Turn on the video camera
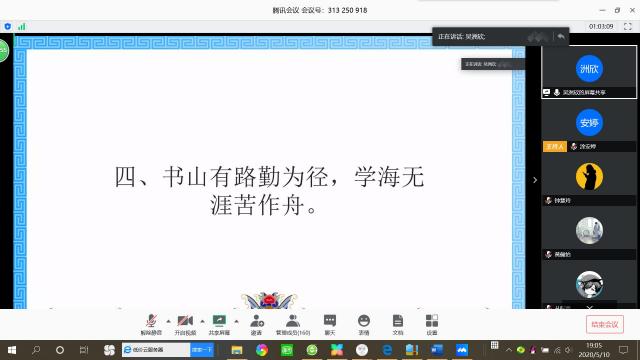 click(185, 324)
